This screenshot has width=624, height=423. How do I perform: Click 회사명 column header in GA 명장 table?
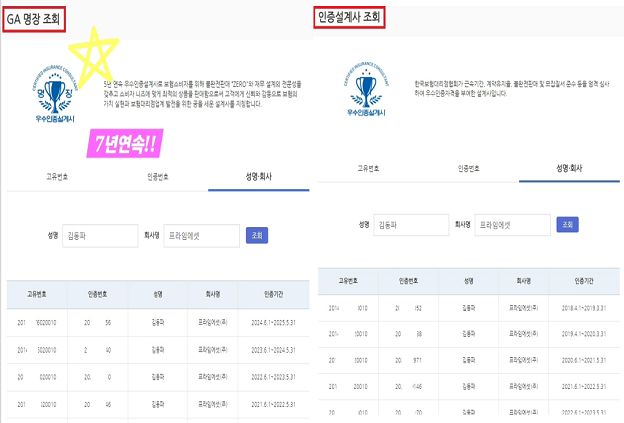click(x=213, y=294)
